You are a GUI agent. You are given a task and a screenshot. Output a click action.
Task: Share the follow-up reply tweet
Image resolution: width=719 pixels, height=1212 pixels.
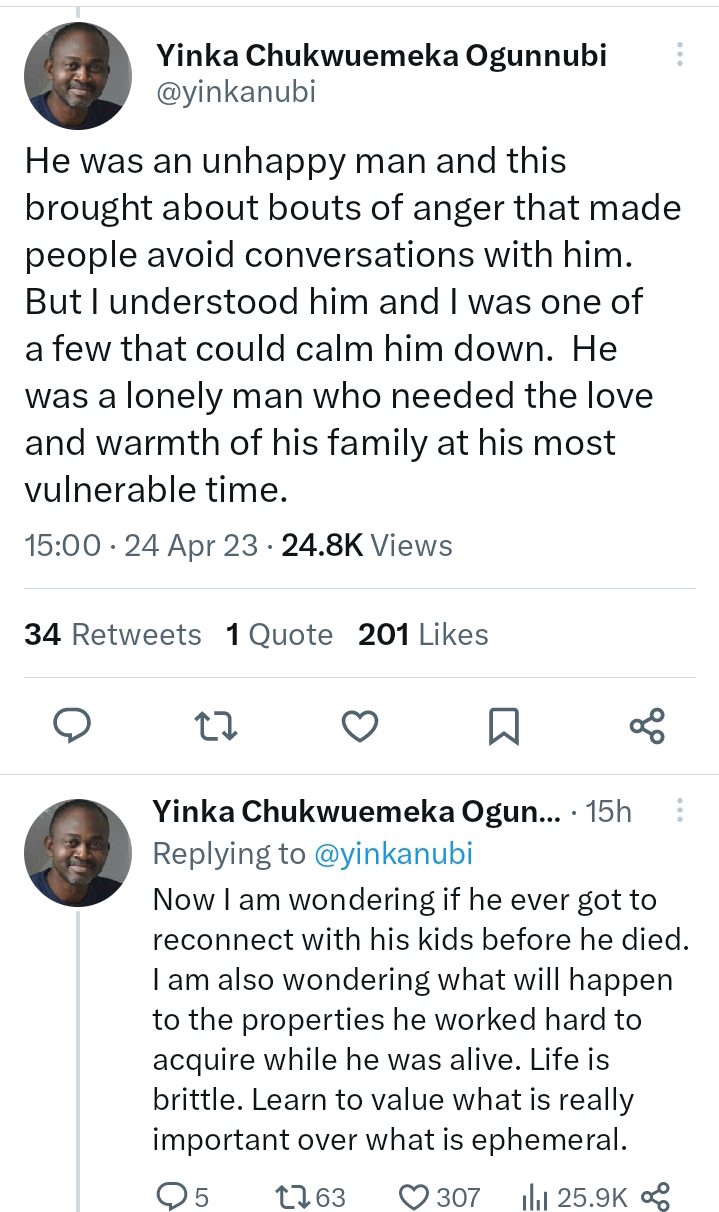pyautogui.click(x=653, y=1195)
